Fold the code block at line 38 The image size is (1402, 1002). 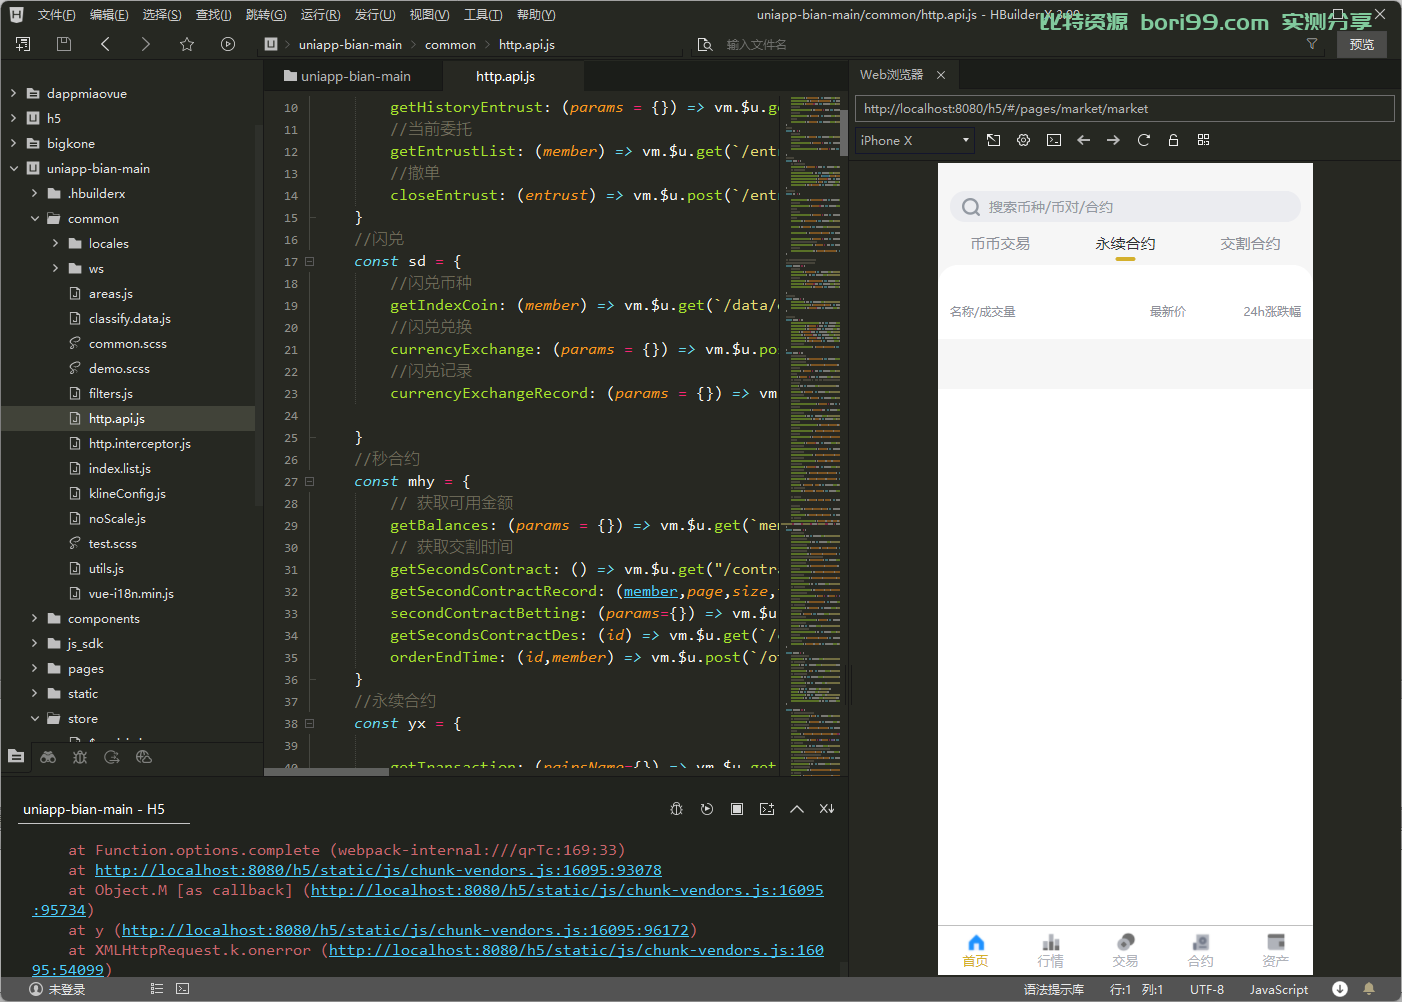tap(310, 724)
